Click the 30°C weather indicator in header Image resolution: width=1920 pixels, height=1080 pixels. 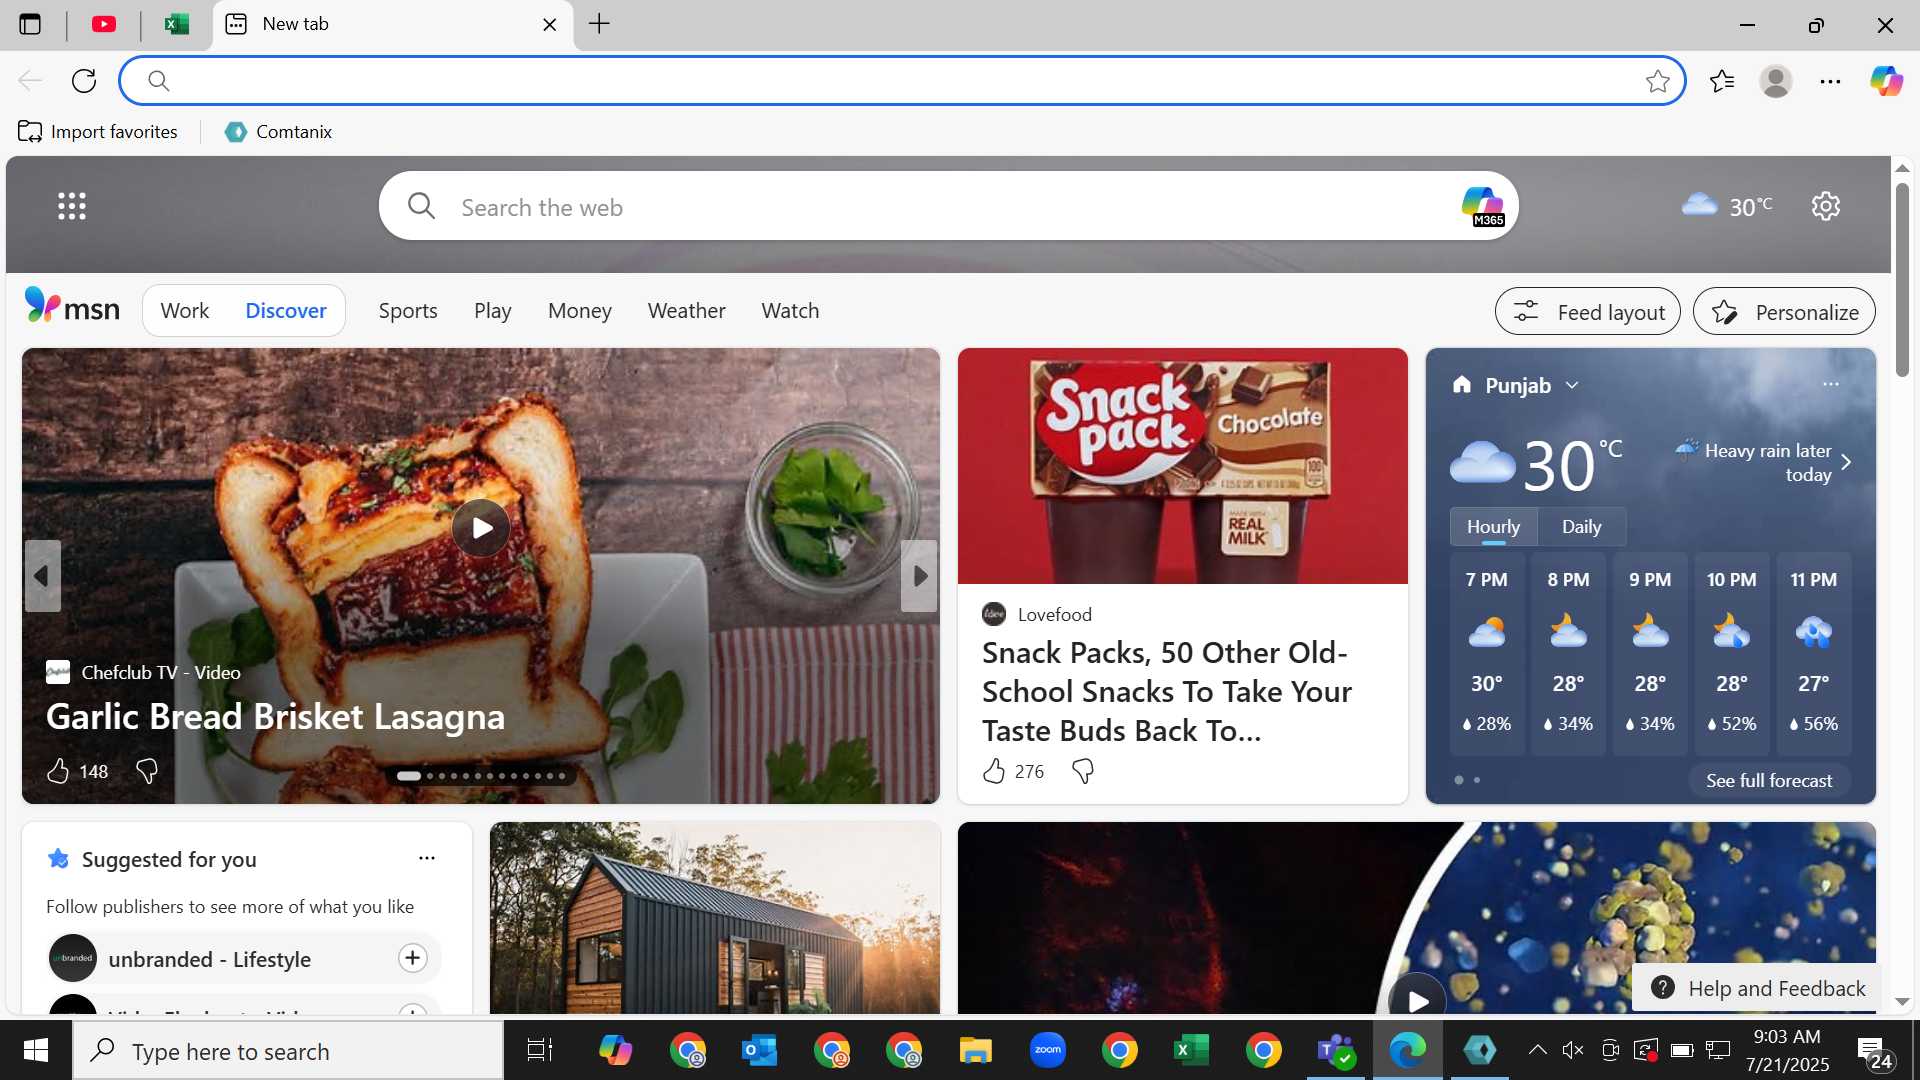tap(1727, 206)
